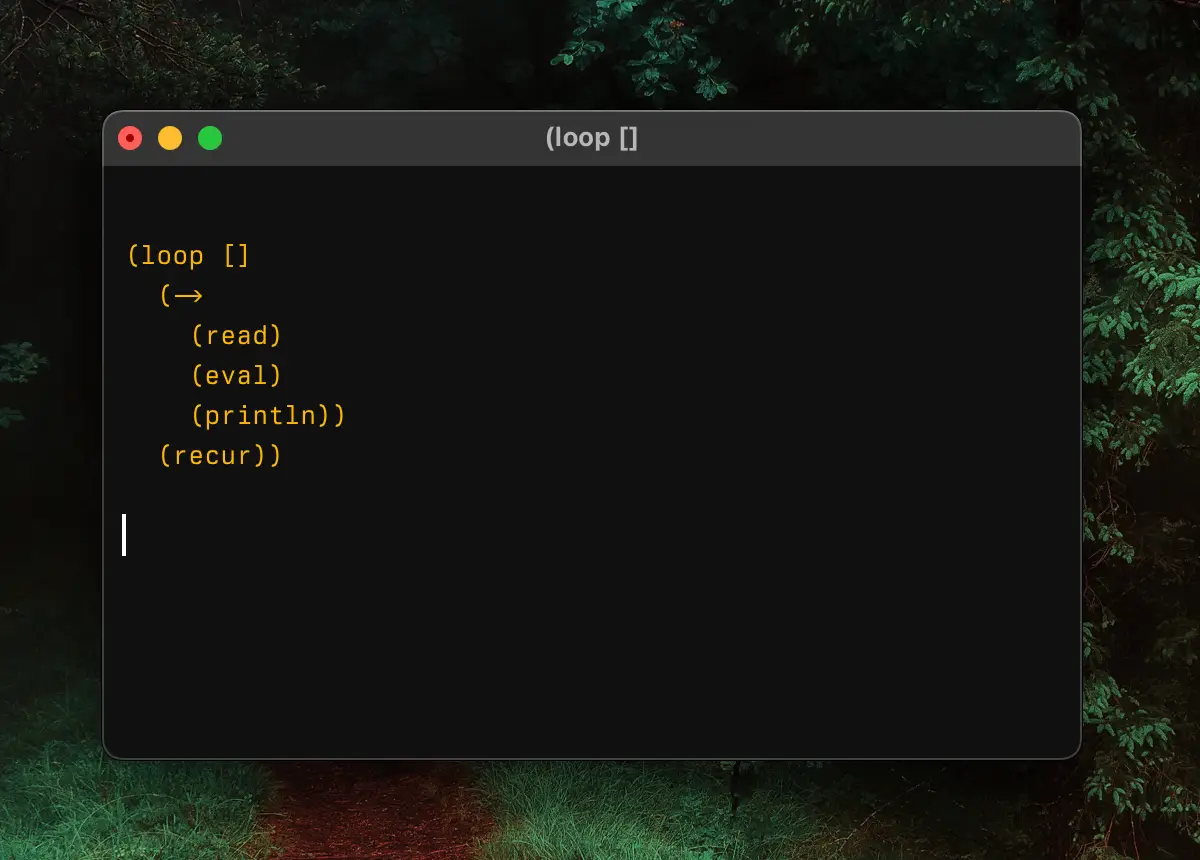The image size is (1200, 860).
Task: Click the word "loop" in the first code line
Action: [172, 256]
